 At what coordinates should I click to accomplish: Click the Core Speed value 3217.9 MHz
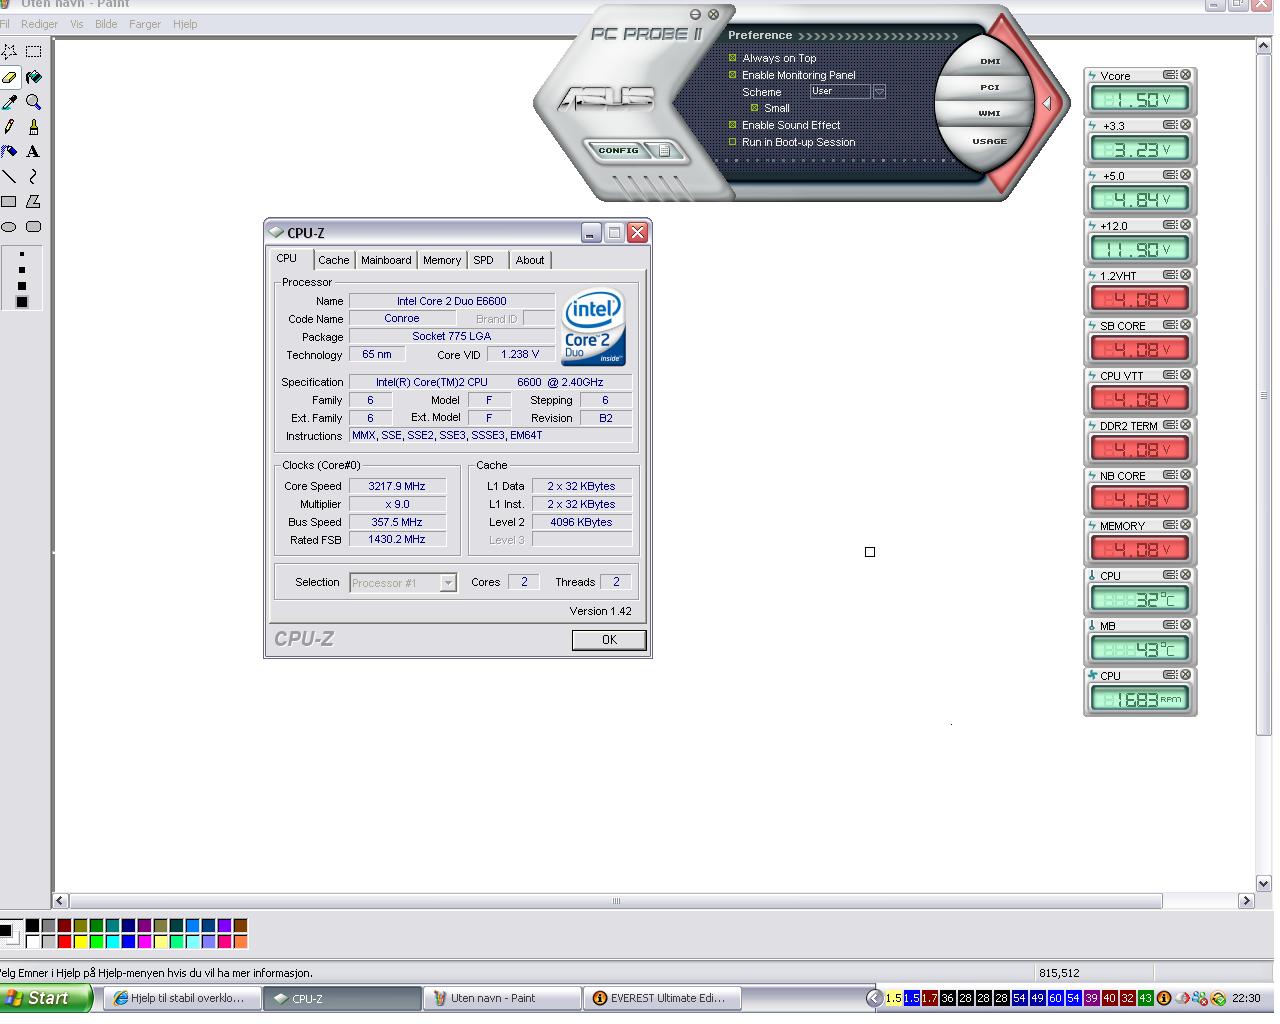(397, 486)
